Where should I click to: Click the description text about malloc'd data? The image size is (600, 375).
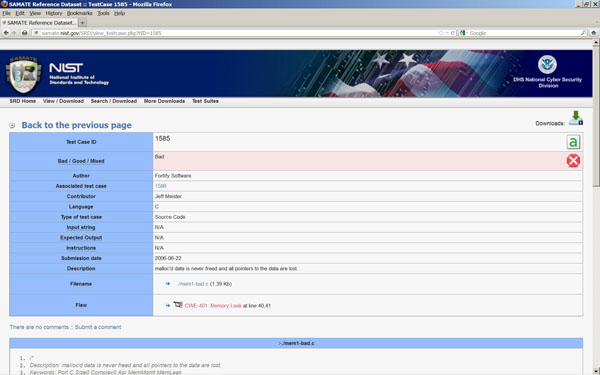pos(226,269)
